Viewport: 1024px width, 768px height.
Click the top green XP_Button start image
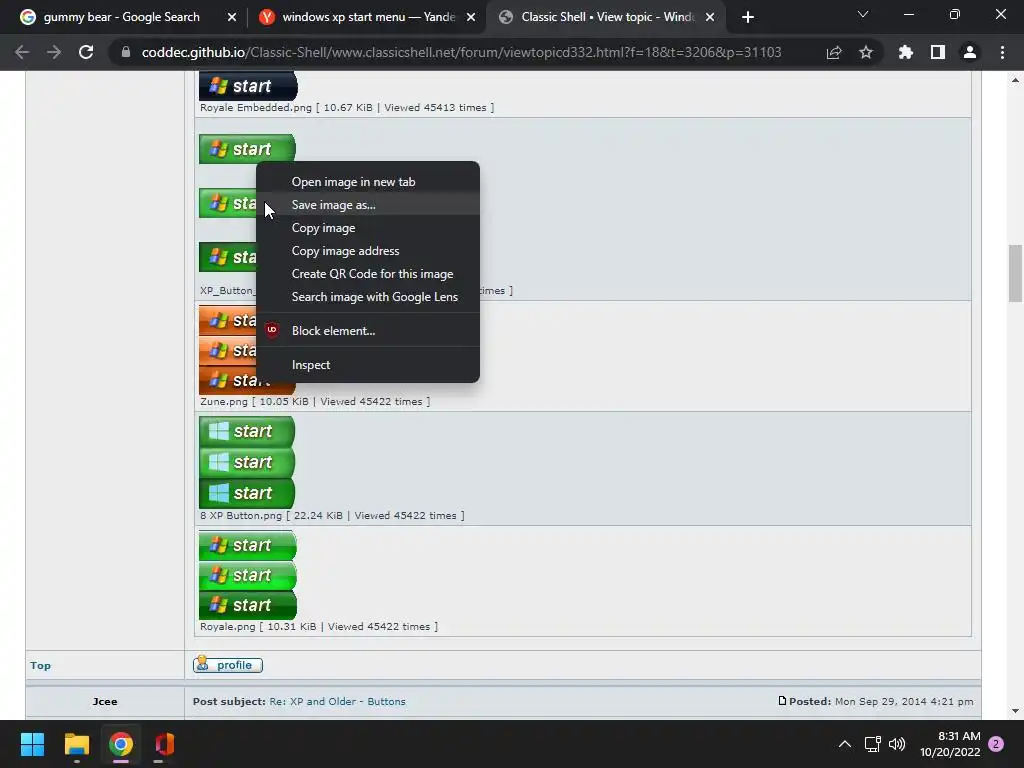click(248, 149)
